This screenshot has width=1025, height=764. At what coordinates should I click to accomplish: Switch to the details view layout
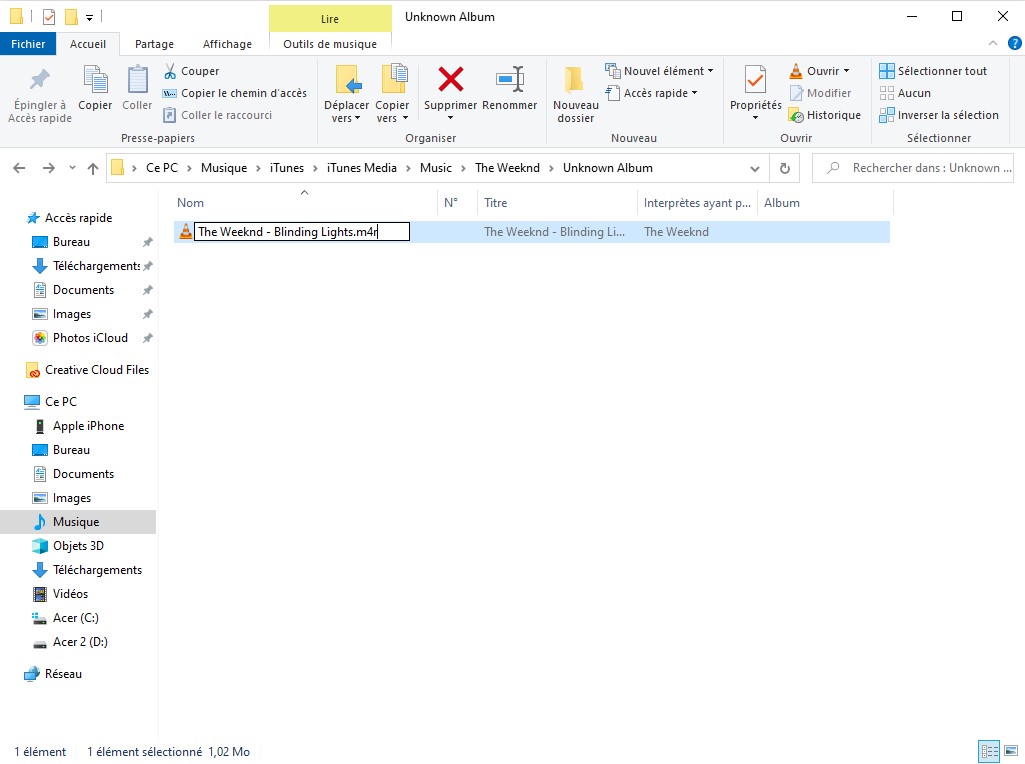pos(989,751)
